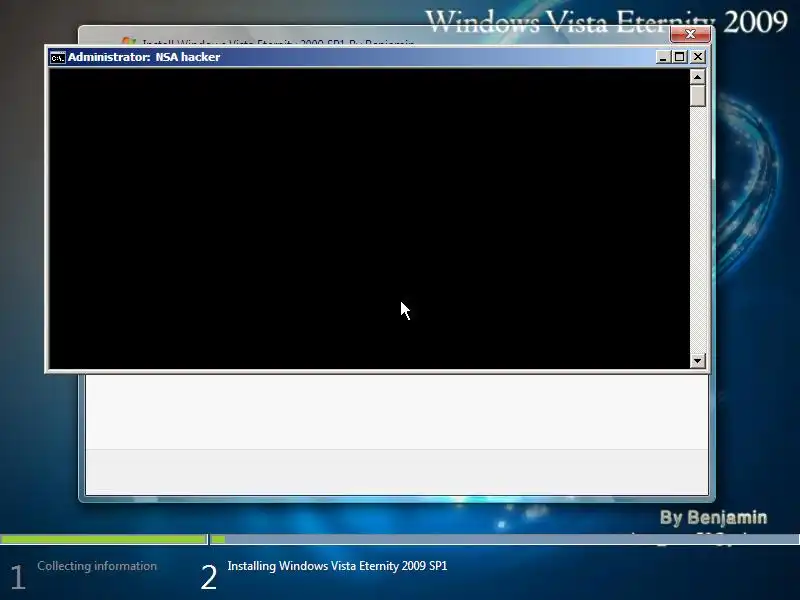
Task: Click the By Benjamin credit text
Action: (x=713, y=517)
